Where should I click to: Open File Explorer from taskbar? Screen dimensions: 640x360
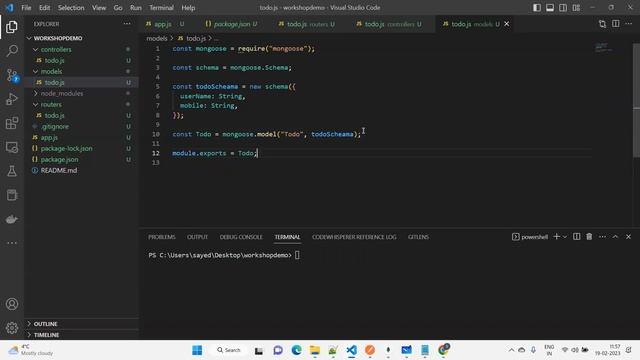[x=315, y=350]
